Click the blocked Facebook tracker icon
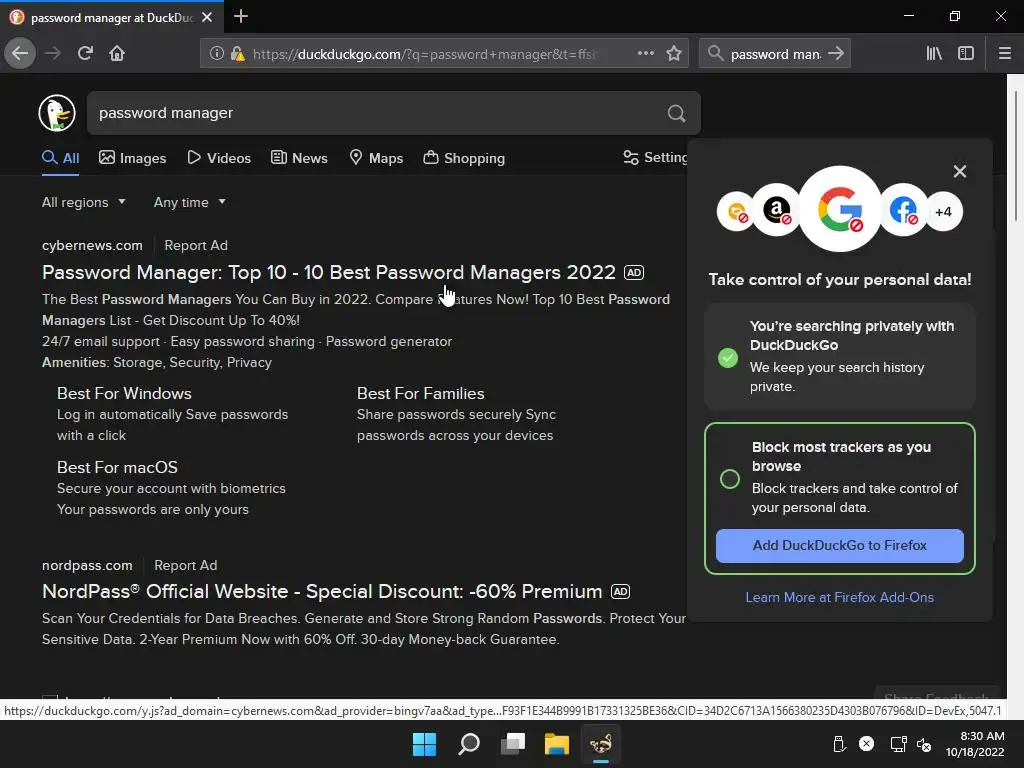1024x768 pixels. (904, 211)
